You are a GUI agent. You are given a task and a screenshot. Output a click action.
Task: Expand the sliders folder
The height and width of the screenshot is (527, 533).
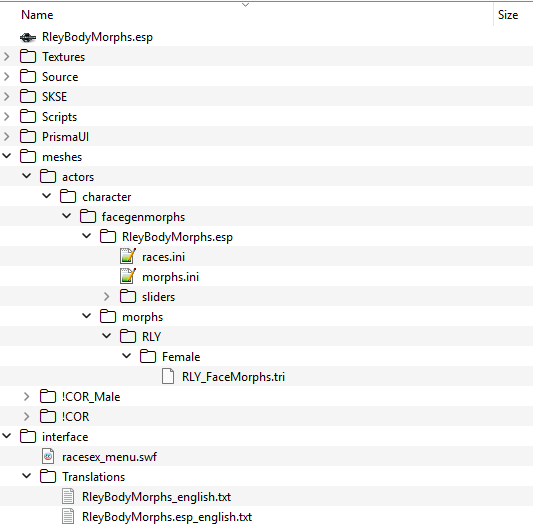[106, 296]
